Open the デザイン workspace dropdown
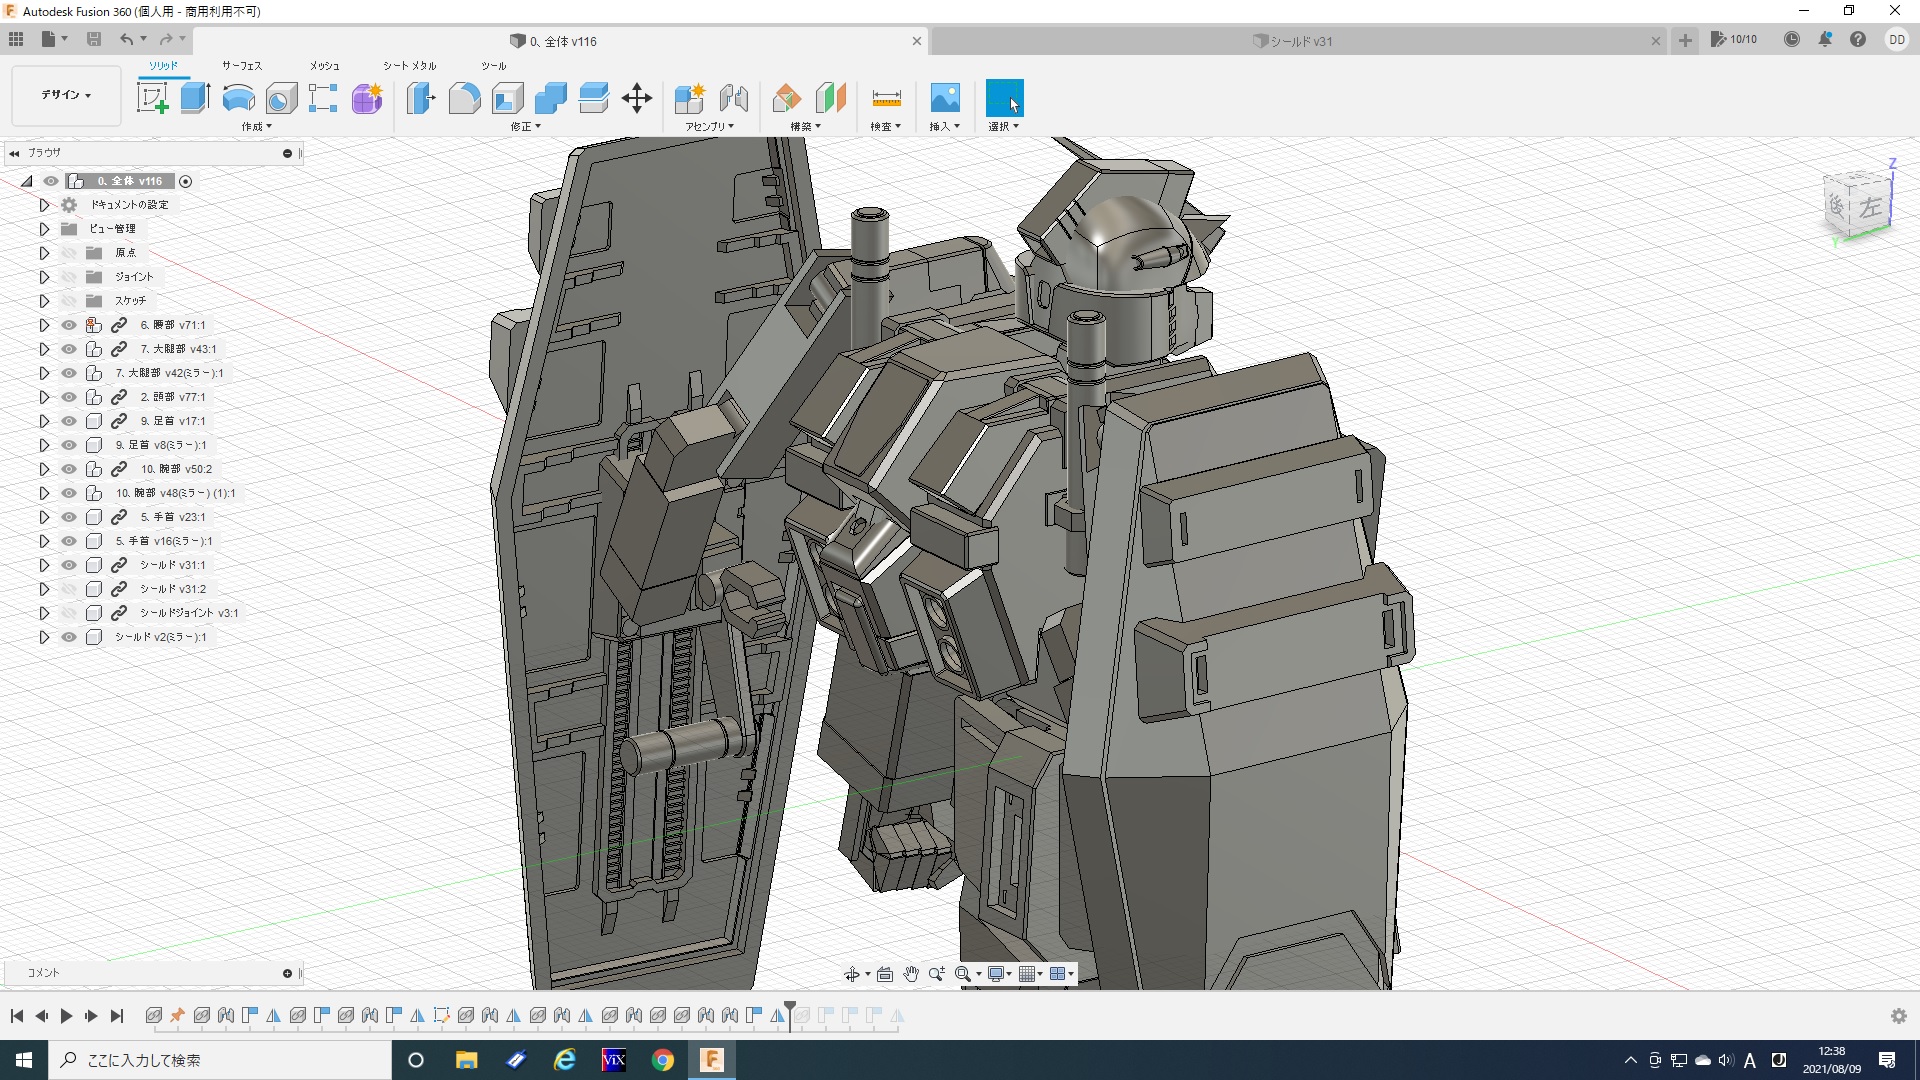Viewport: 1920px width, 1080px height. [x=66, y=95]
